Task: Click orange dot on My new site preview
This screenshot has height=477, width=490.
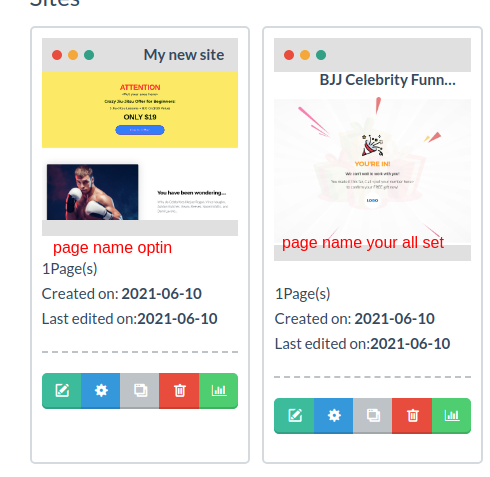Action: click(x=73, y=55)
